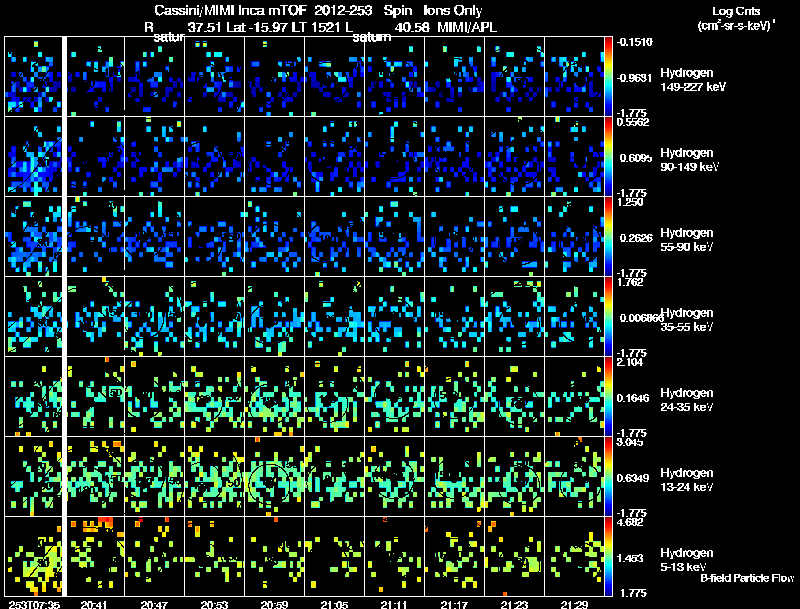Click the Hydrogen 13-24 keV panel at 20:41
800x609 pixels.
pyautogui.click(x=95, y=476)
